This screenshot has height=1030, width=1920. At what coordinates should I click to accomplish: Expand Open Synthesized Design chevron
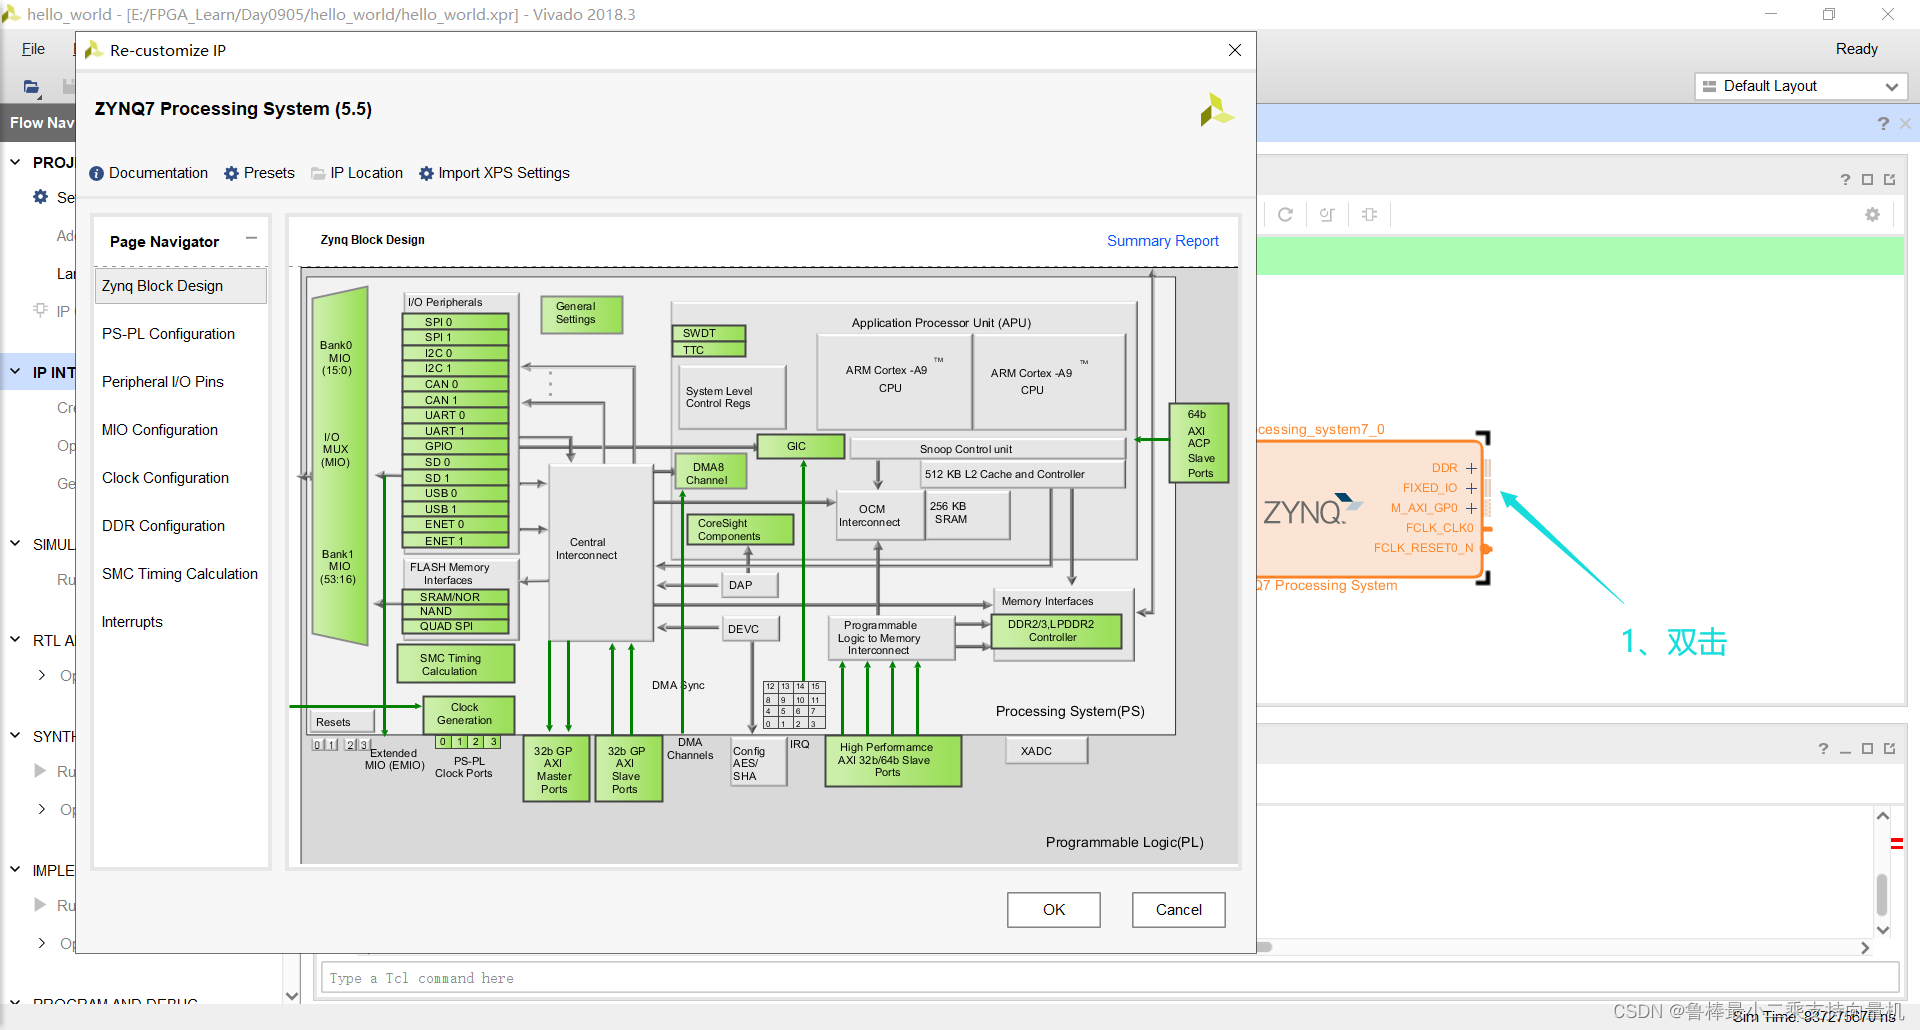coord(41,809)
